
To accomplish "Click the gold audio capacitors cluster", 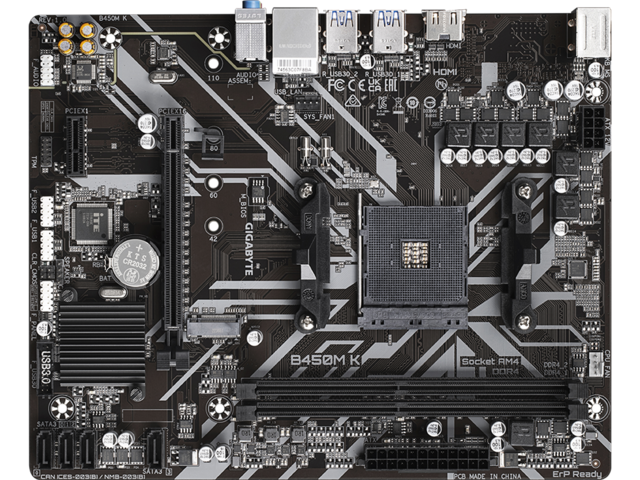I will (77, 38).
